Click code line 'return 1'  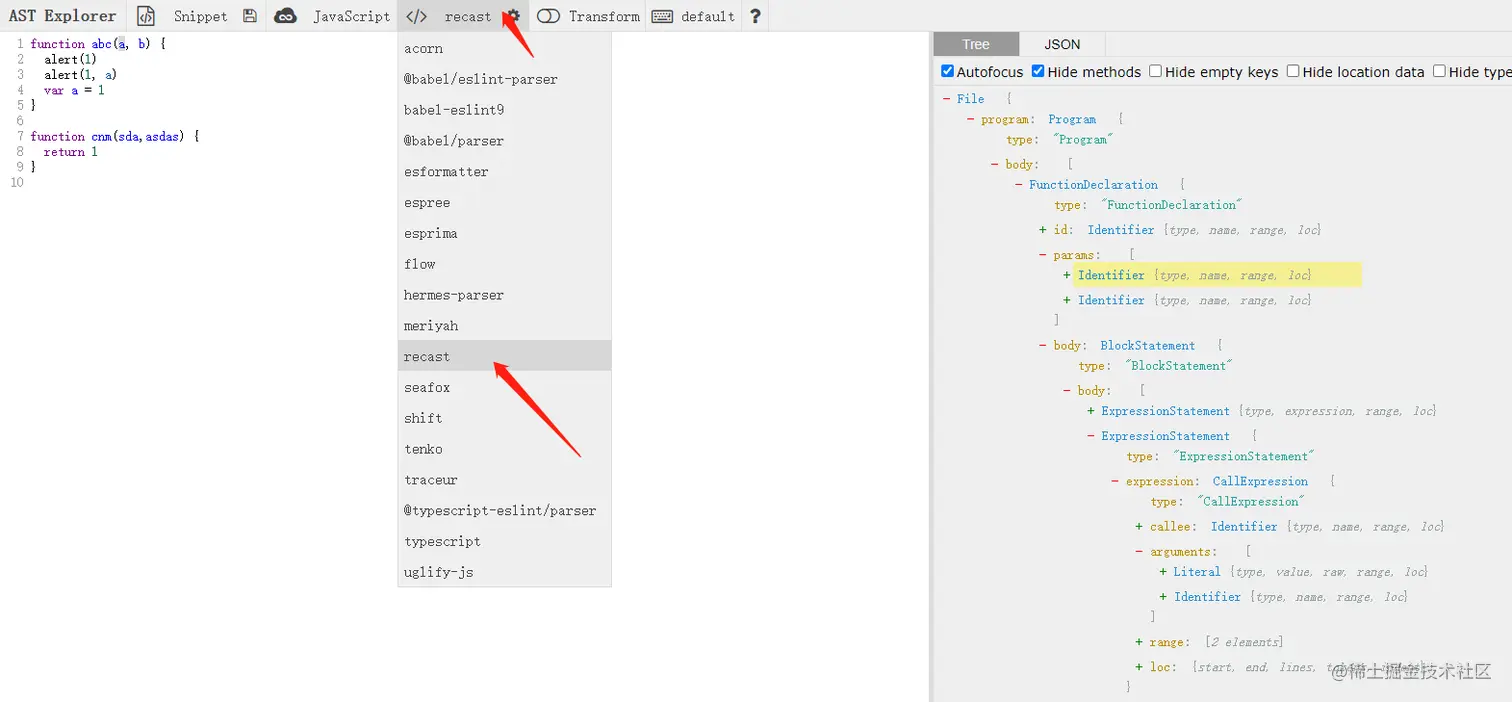(71, 152)
